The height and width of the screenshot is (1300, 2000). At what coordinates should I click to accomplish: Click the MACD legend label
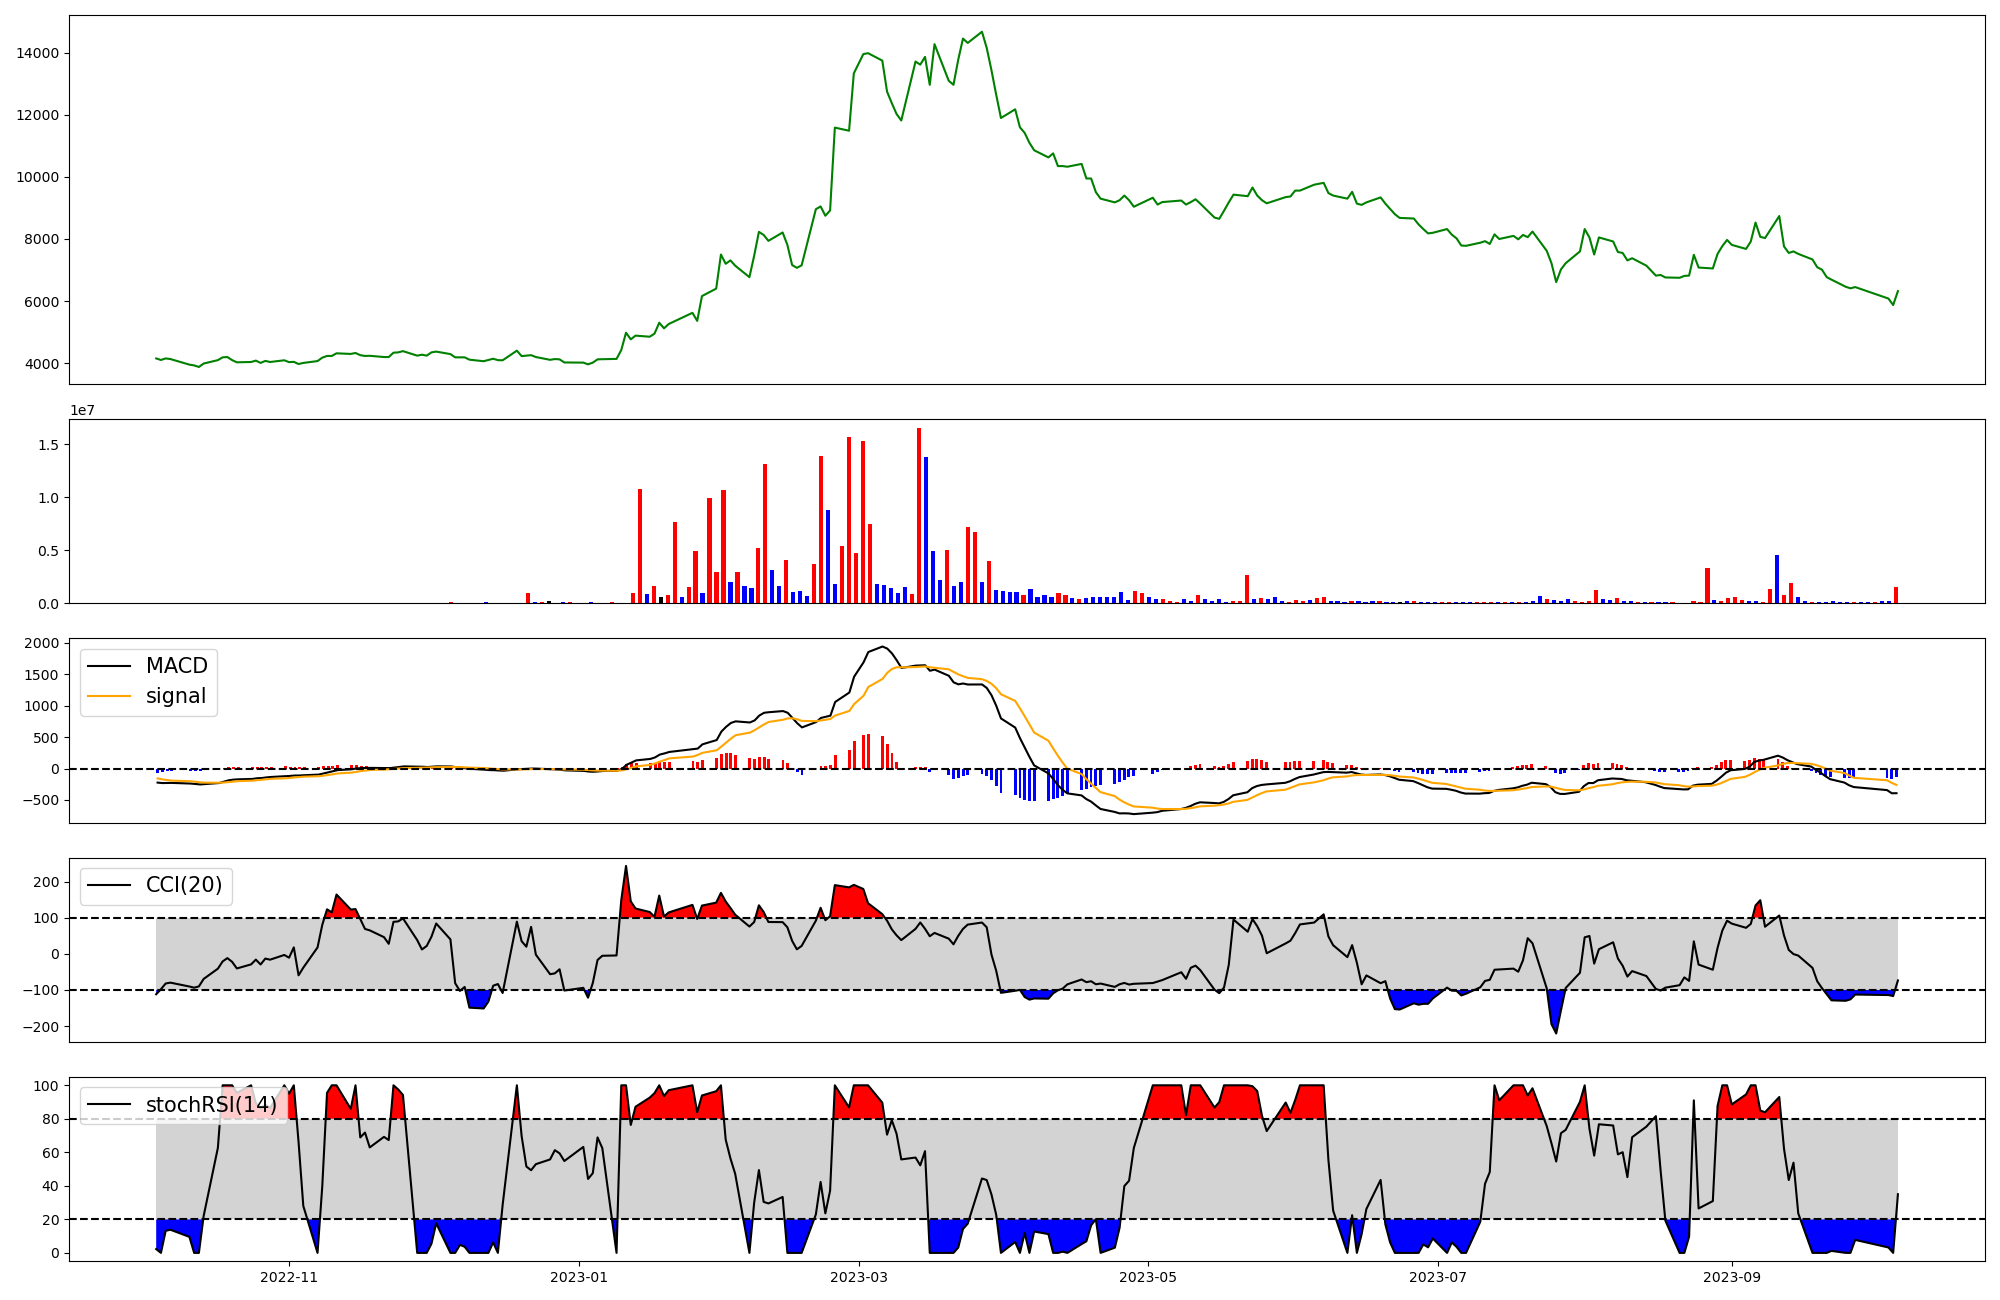[176, 666]
